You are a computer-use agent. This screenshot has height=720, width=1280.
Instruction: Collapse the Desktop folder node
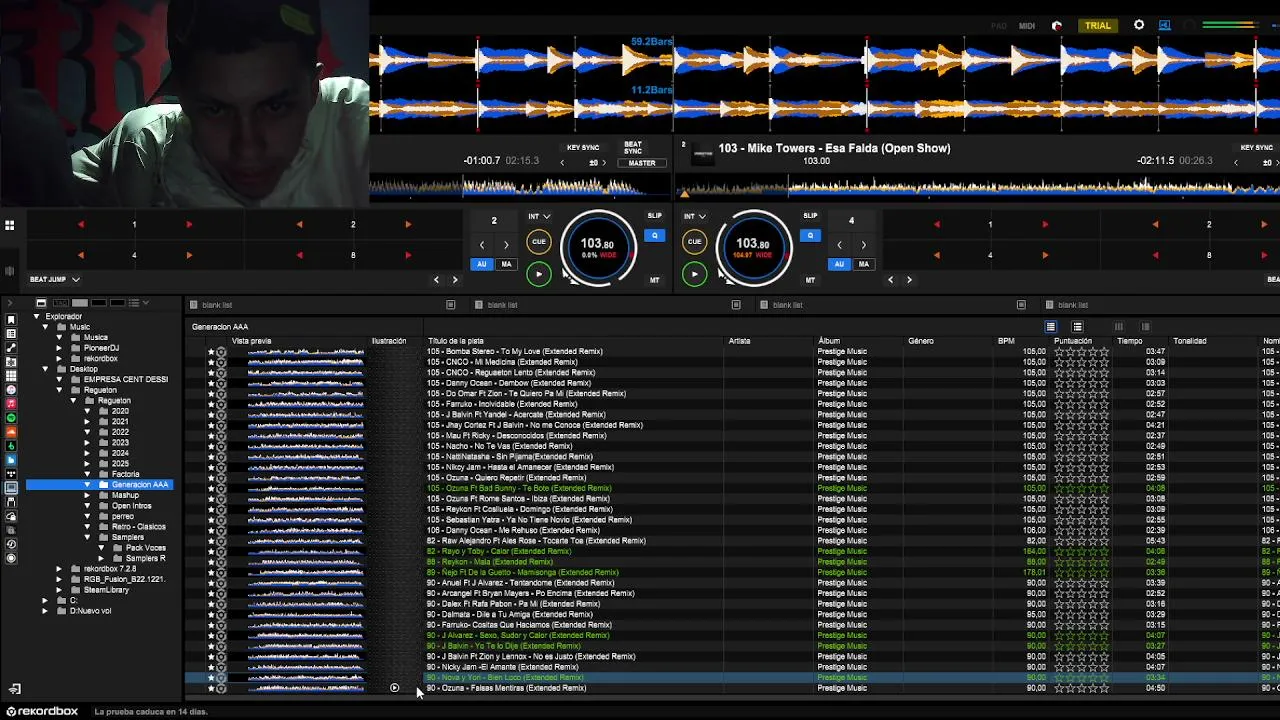point(45,369)
